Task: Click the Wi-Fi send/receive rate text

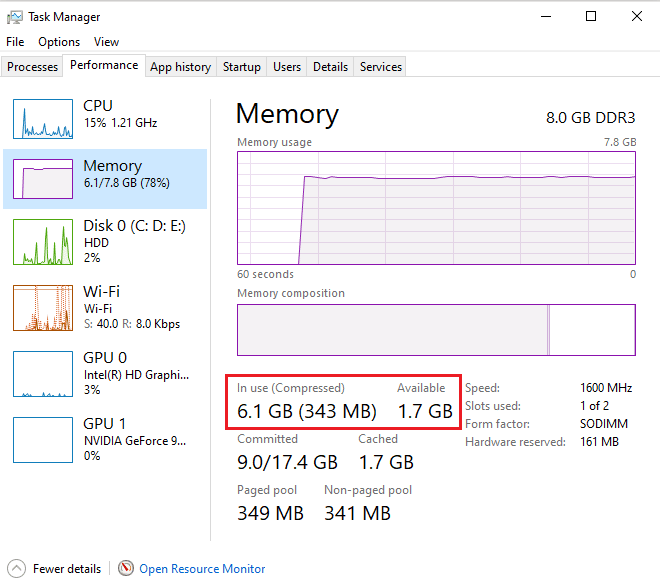Action: pos(132,324)
